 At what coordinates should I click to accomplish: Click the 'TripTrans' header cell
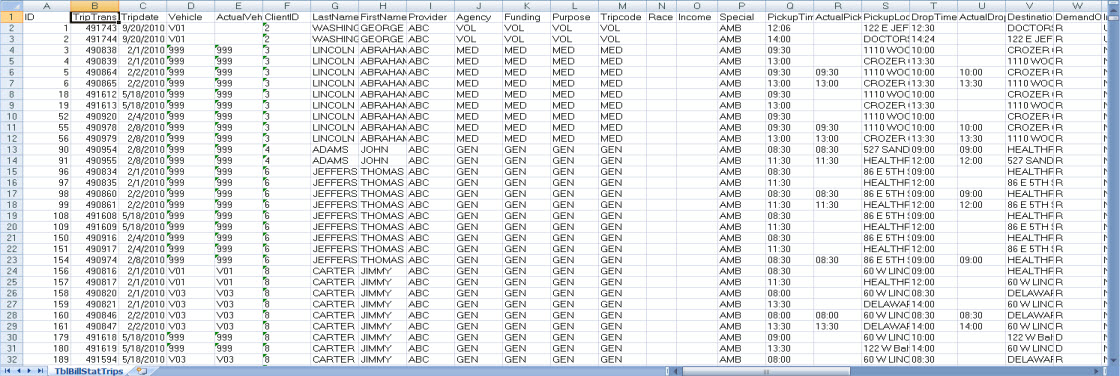coord(94,16)
